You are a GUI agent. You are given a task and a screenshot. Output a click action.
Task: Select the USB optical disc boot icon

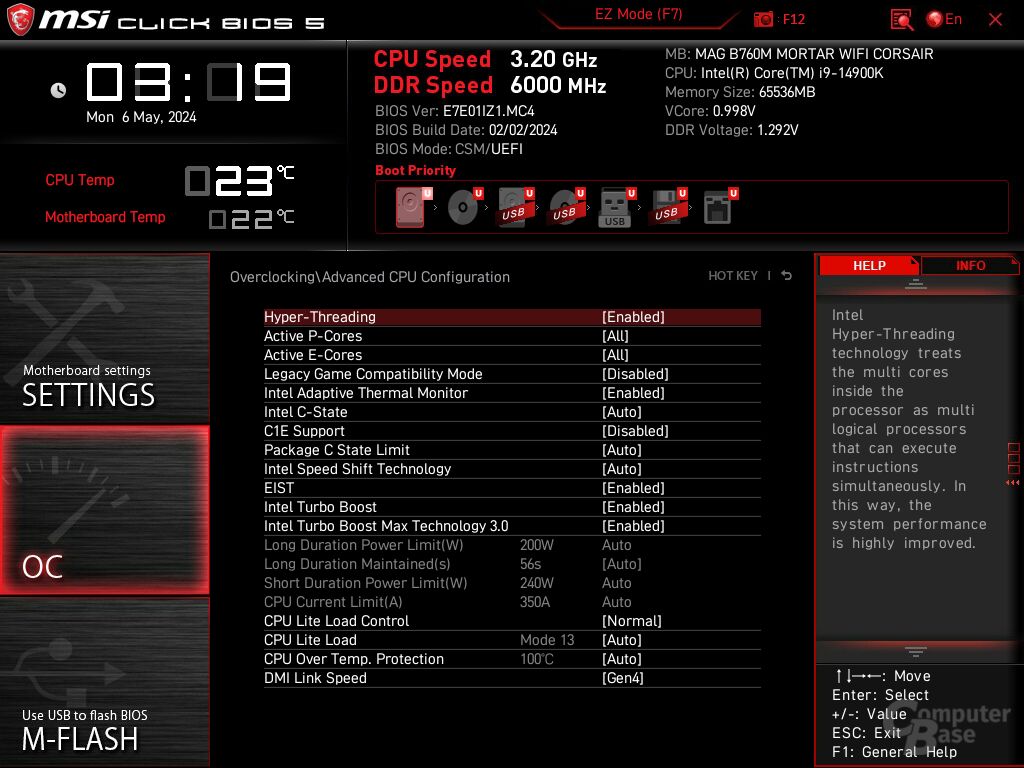pyautogui.click(x=567, y=206)
